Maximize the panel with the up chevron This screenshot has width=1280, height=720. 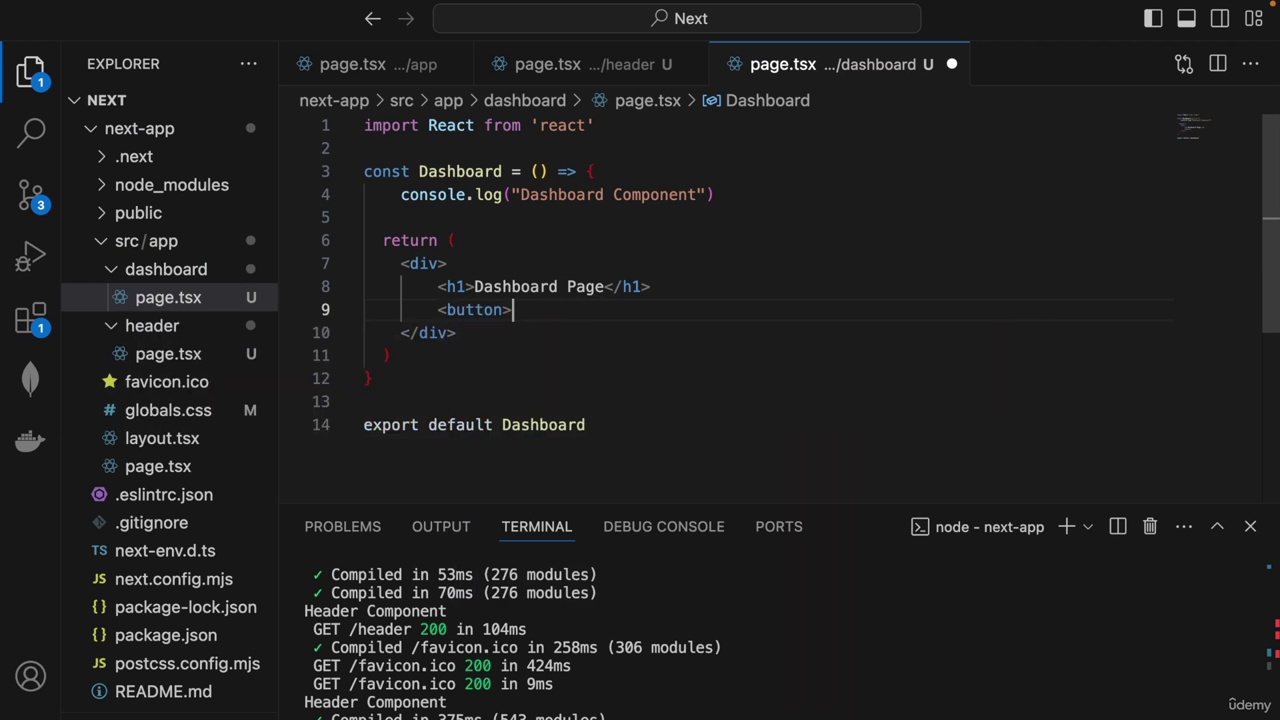[x=1217, y=527]
